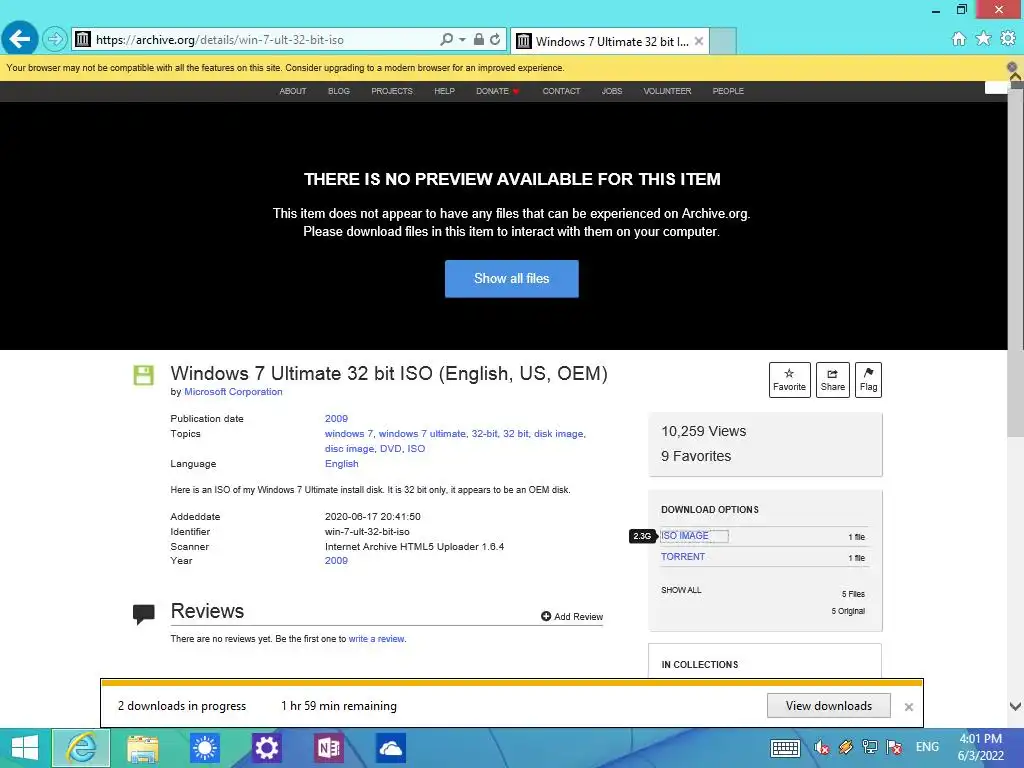This screenshot has width=1024, height=768.
Task: Open File Explorer in the taskbar
Action: (142, 748)
